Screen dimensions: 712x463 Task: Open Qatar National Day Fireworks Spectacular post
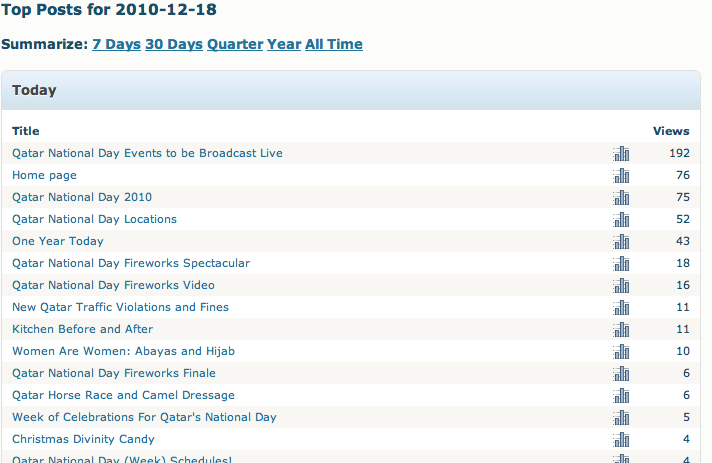(x=131, y=263)
